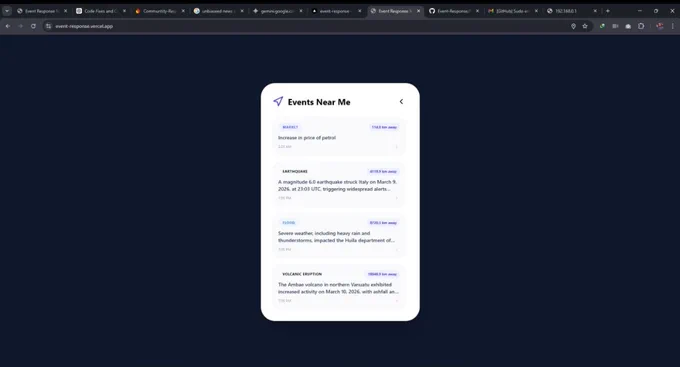Click the navigation arrow icon beside Events Near Me

click(278, 102)
